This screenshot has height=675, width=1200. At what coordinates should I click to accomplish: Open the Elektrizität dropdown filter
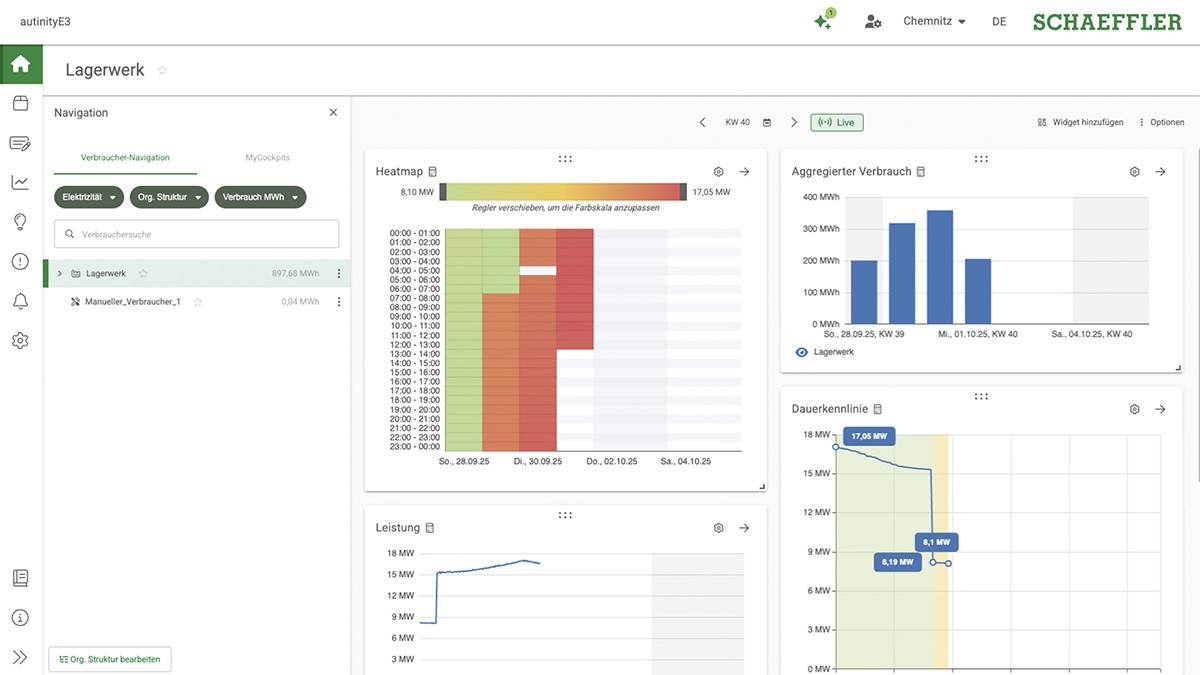pyautogui.click(x=89, y=197)
